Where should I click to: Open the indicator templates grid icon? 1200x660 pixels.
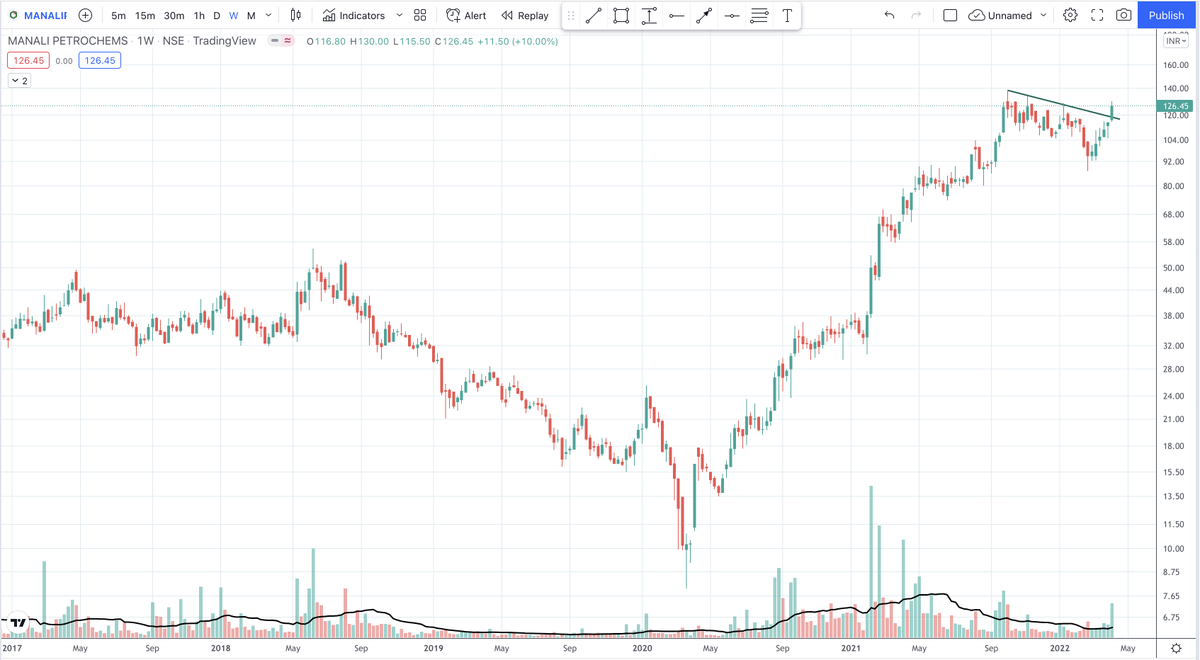pyautogui.click(x=420, y=15)
